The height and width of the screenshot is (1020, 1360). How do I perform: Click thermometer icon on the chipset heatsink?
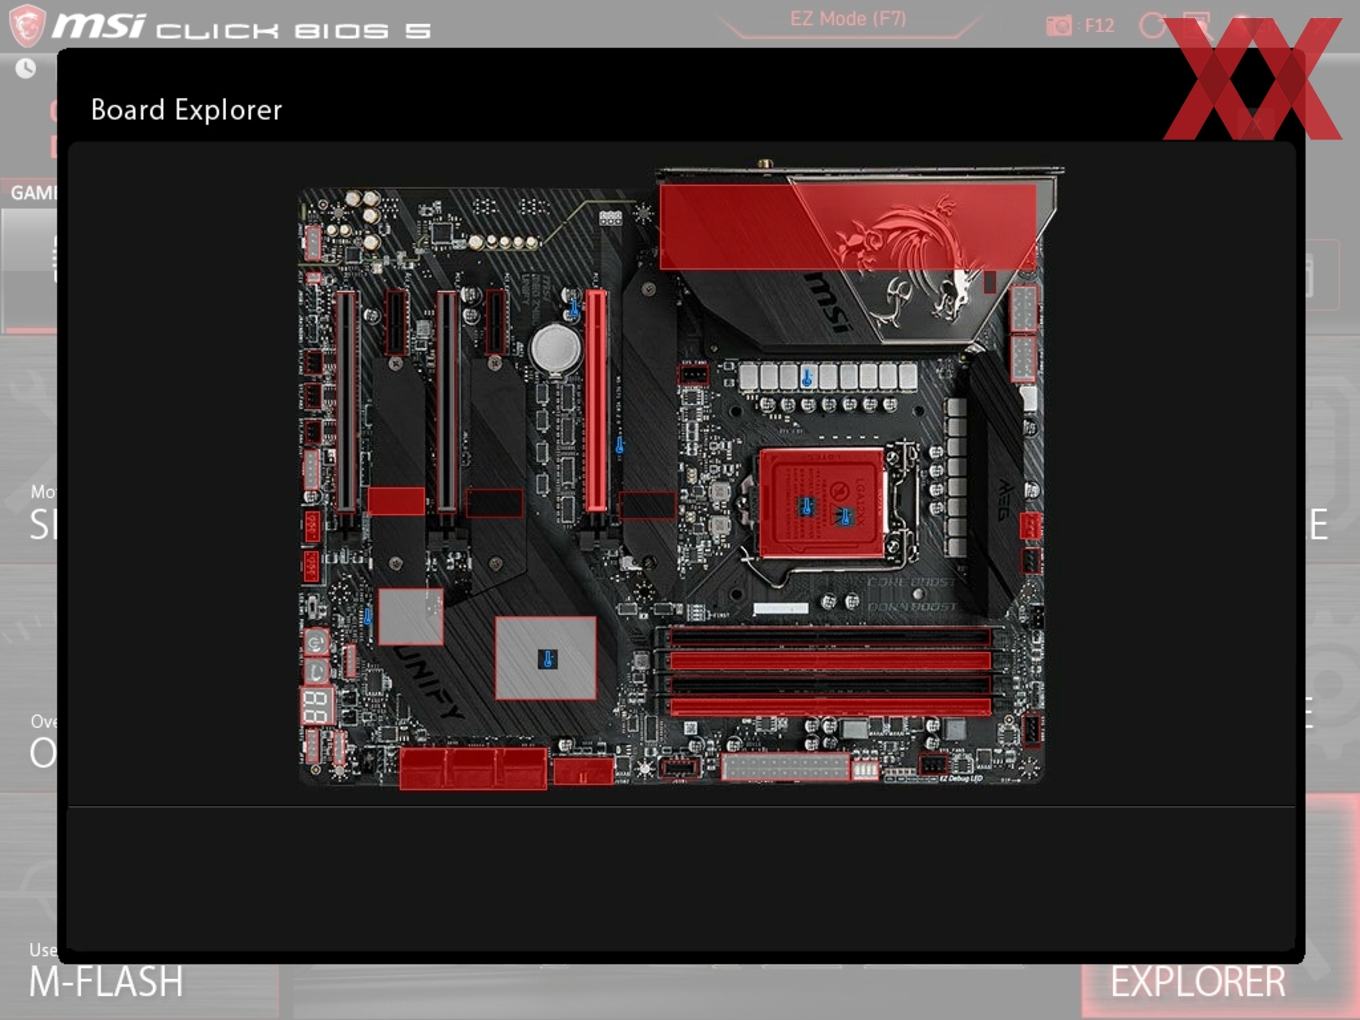tap(547, 659)
